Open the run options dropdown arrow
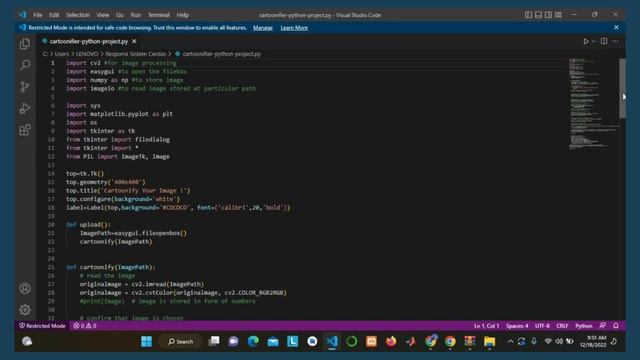The image size is (640, 360). pyautogui.click(x=593, y=41)
